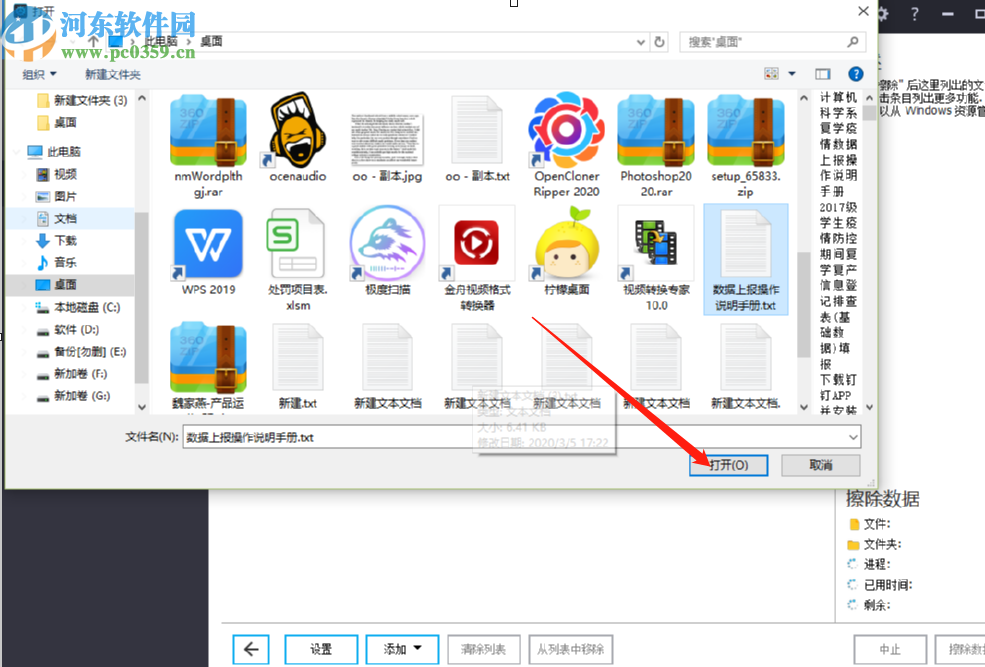The height and width of the screenshot is (667, 985).
Task: Open 音乐 in the navigation pane
Action: (57, 263)
